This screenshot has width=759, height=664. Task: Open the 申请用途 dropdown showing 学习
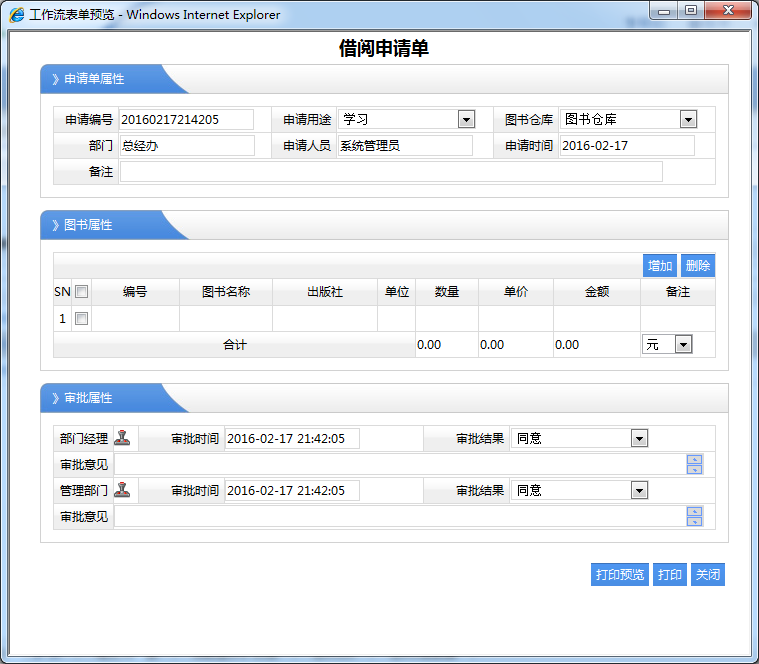click(x=466, y=120)
